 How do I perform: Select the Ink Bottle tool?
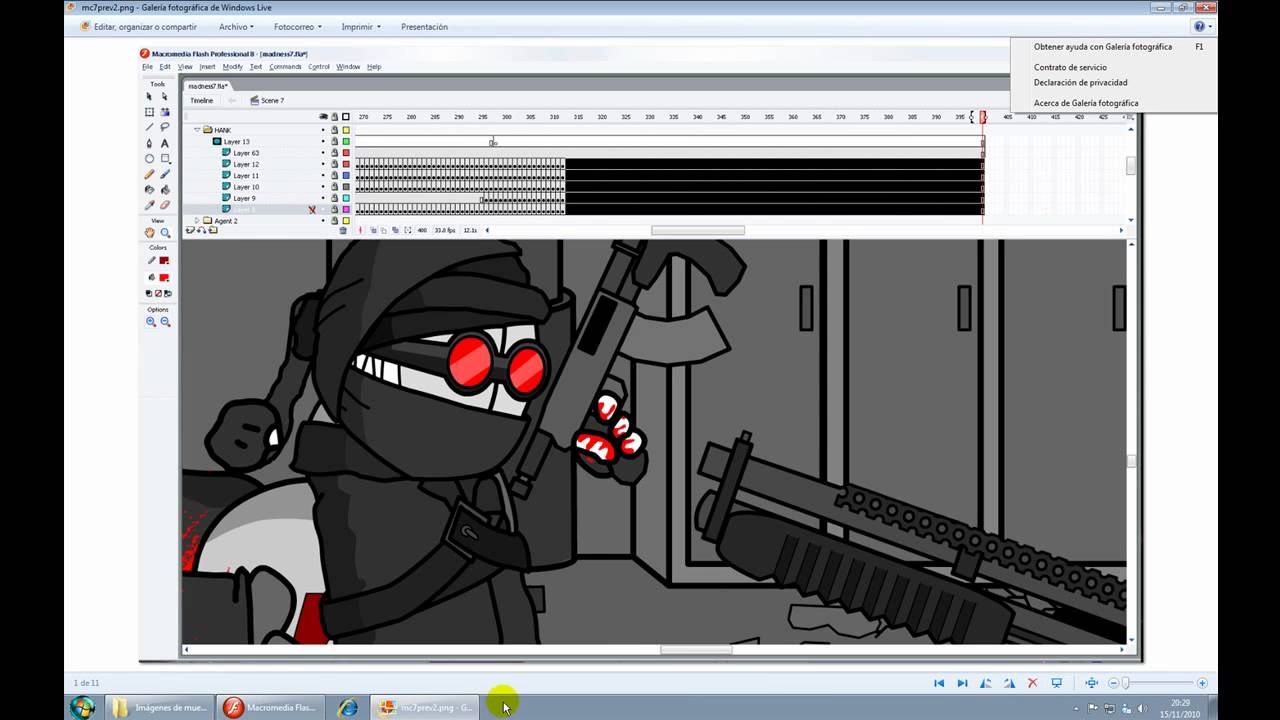click(150, 189)
